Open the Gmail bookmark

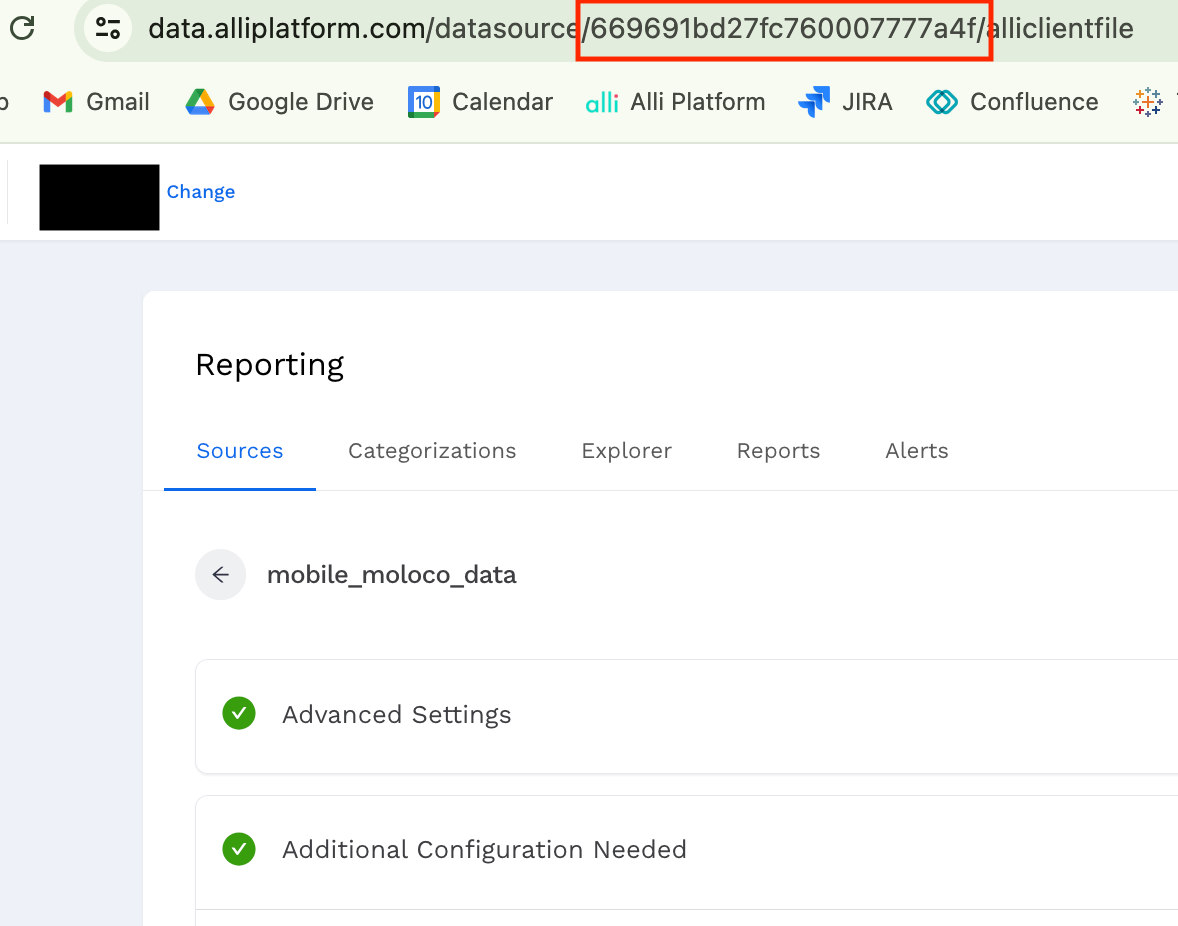tap(96, 102)
